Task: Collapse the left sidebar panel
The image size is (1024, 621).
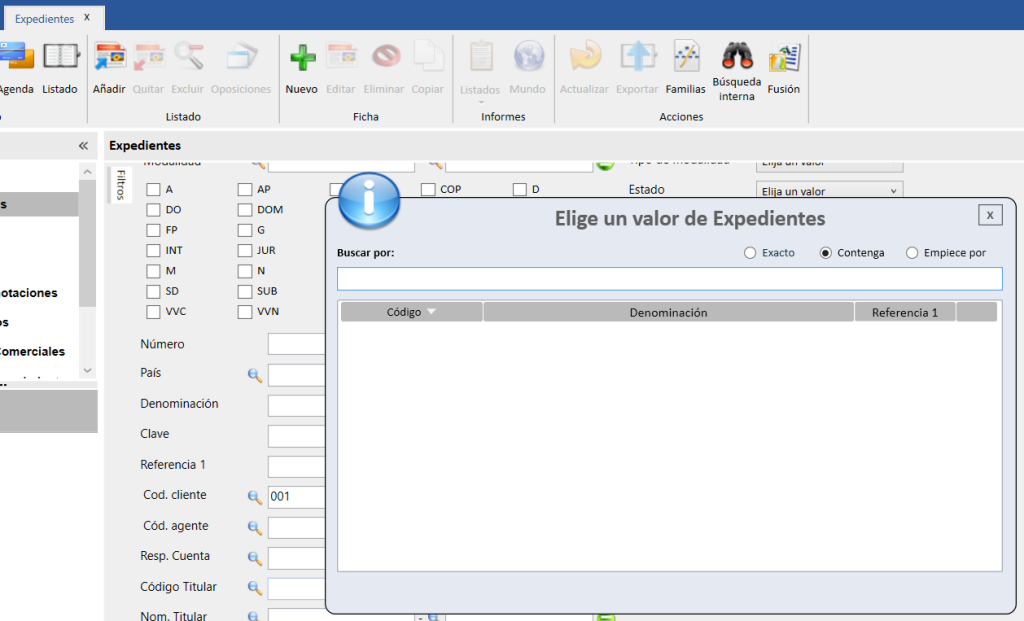Action: 83,146
